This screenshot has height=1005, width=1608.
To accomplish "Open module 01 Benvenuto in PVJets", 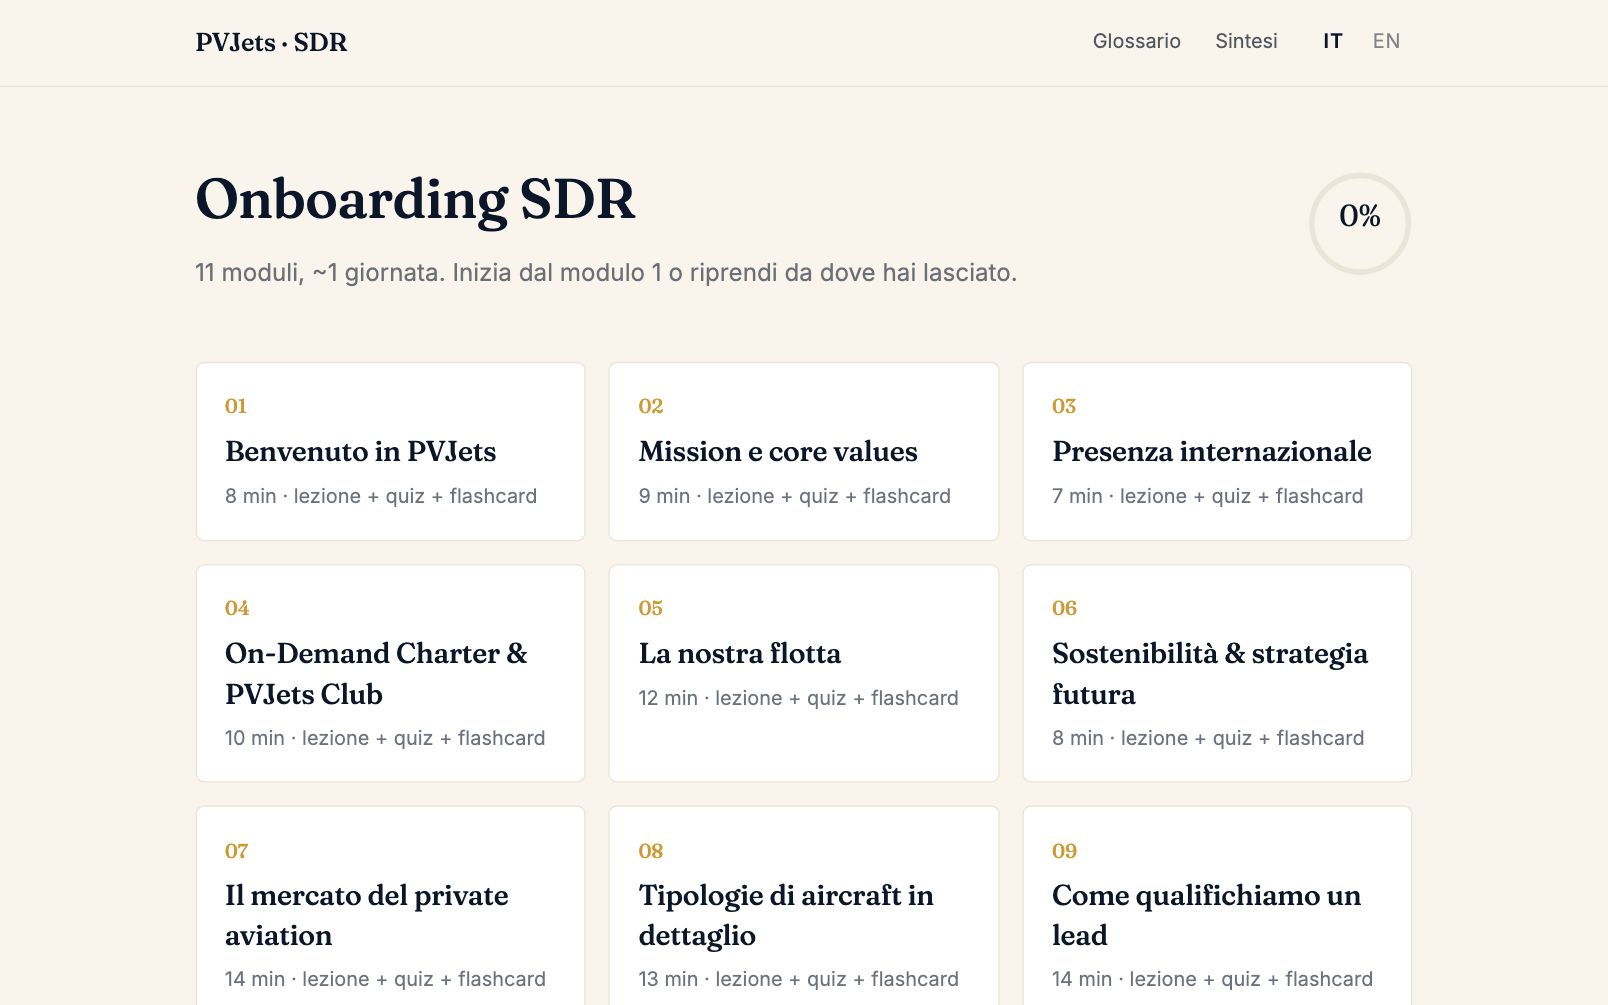I will point(390,451).
